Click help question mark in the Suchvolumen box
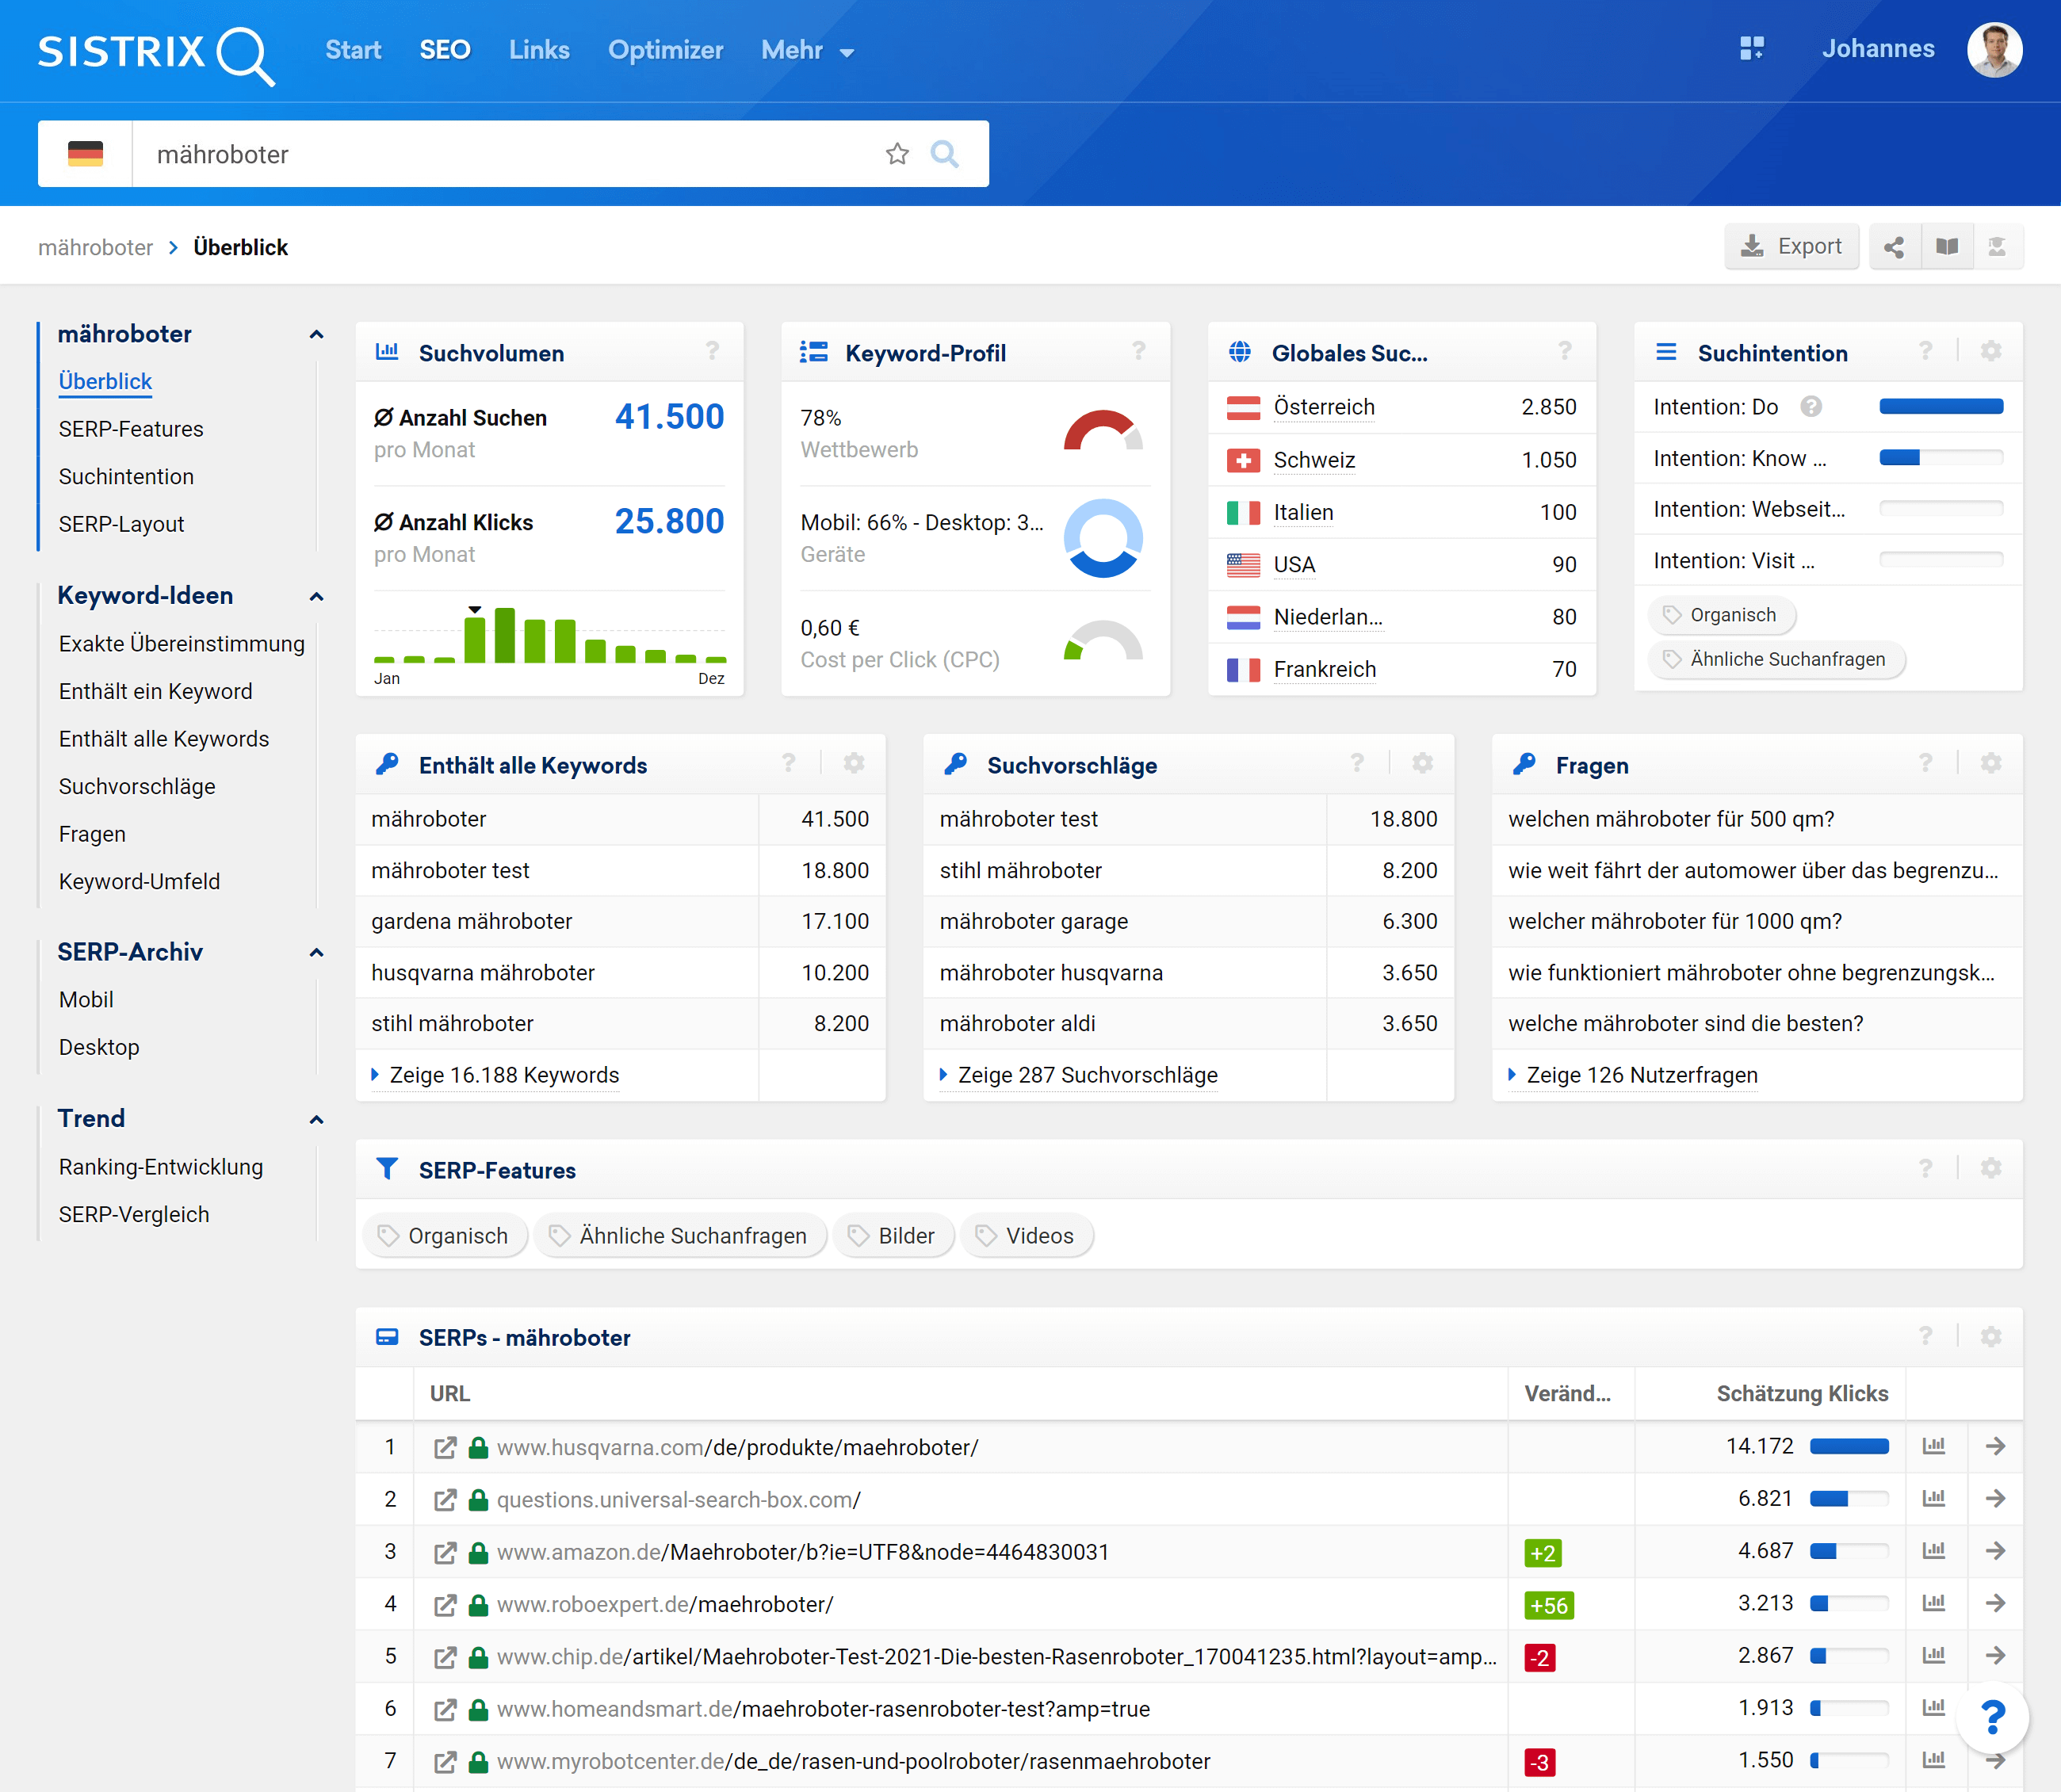This screenshot has width=2061, height=1792. 712,351
